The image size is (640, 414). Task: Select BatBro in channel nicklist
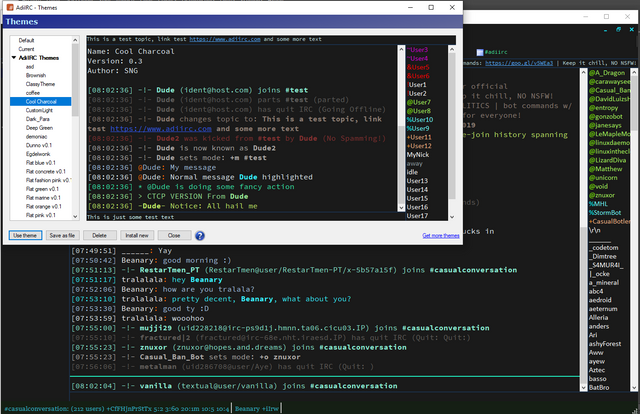[599, 387]
